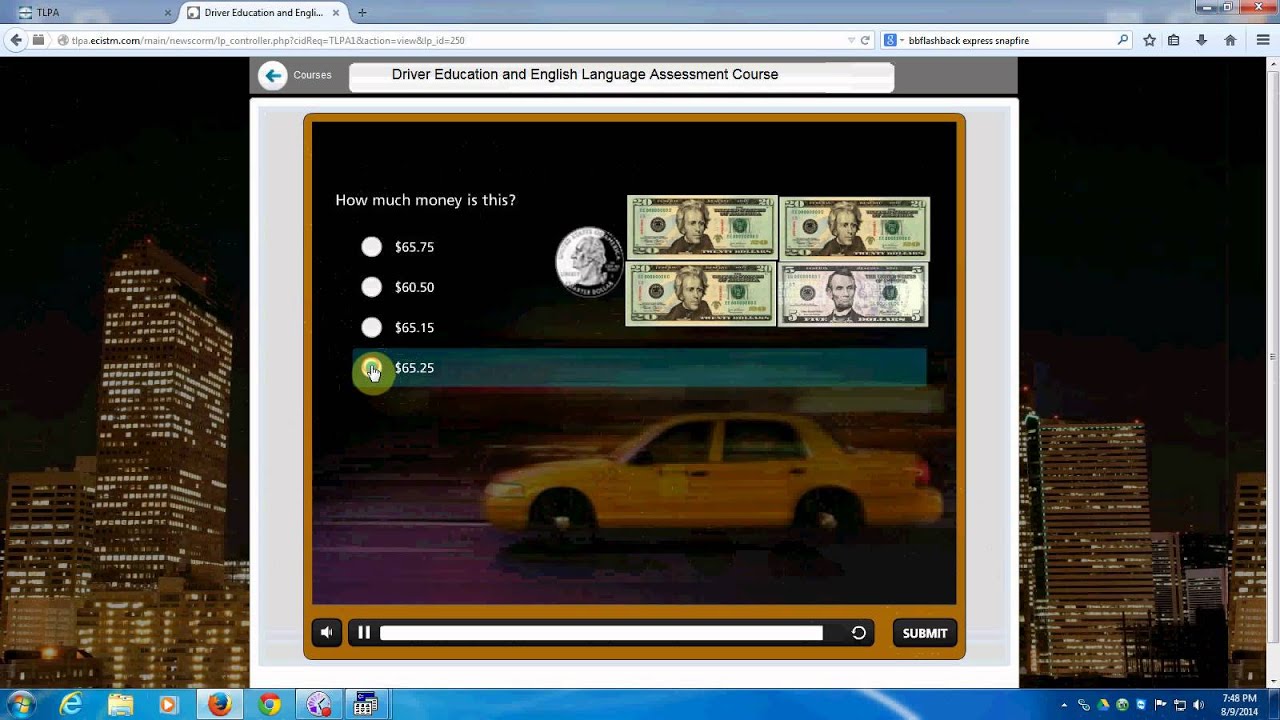Show the bookmarks list
Viewport: 1280px width, 720px height.
[x=1174, y=40]
